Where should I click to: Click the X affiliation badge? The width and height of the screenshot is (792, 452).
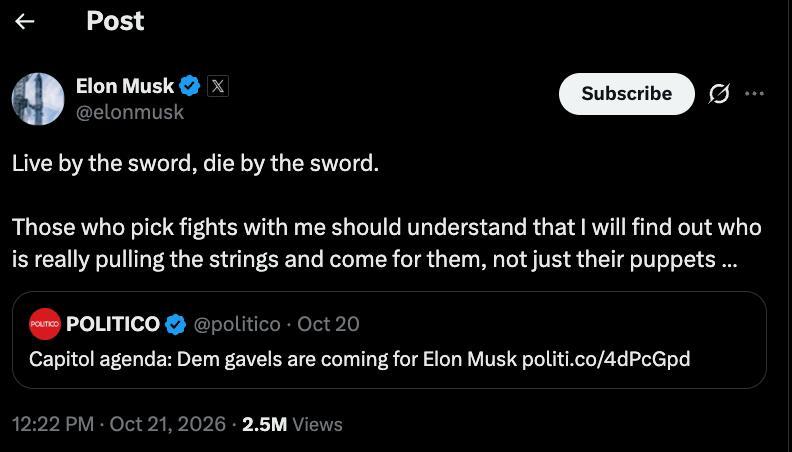pos(217,86)
